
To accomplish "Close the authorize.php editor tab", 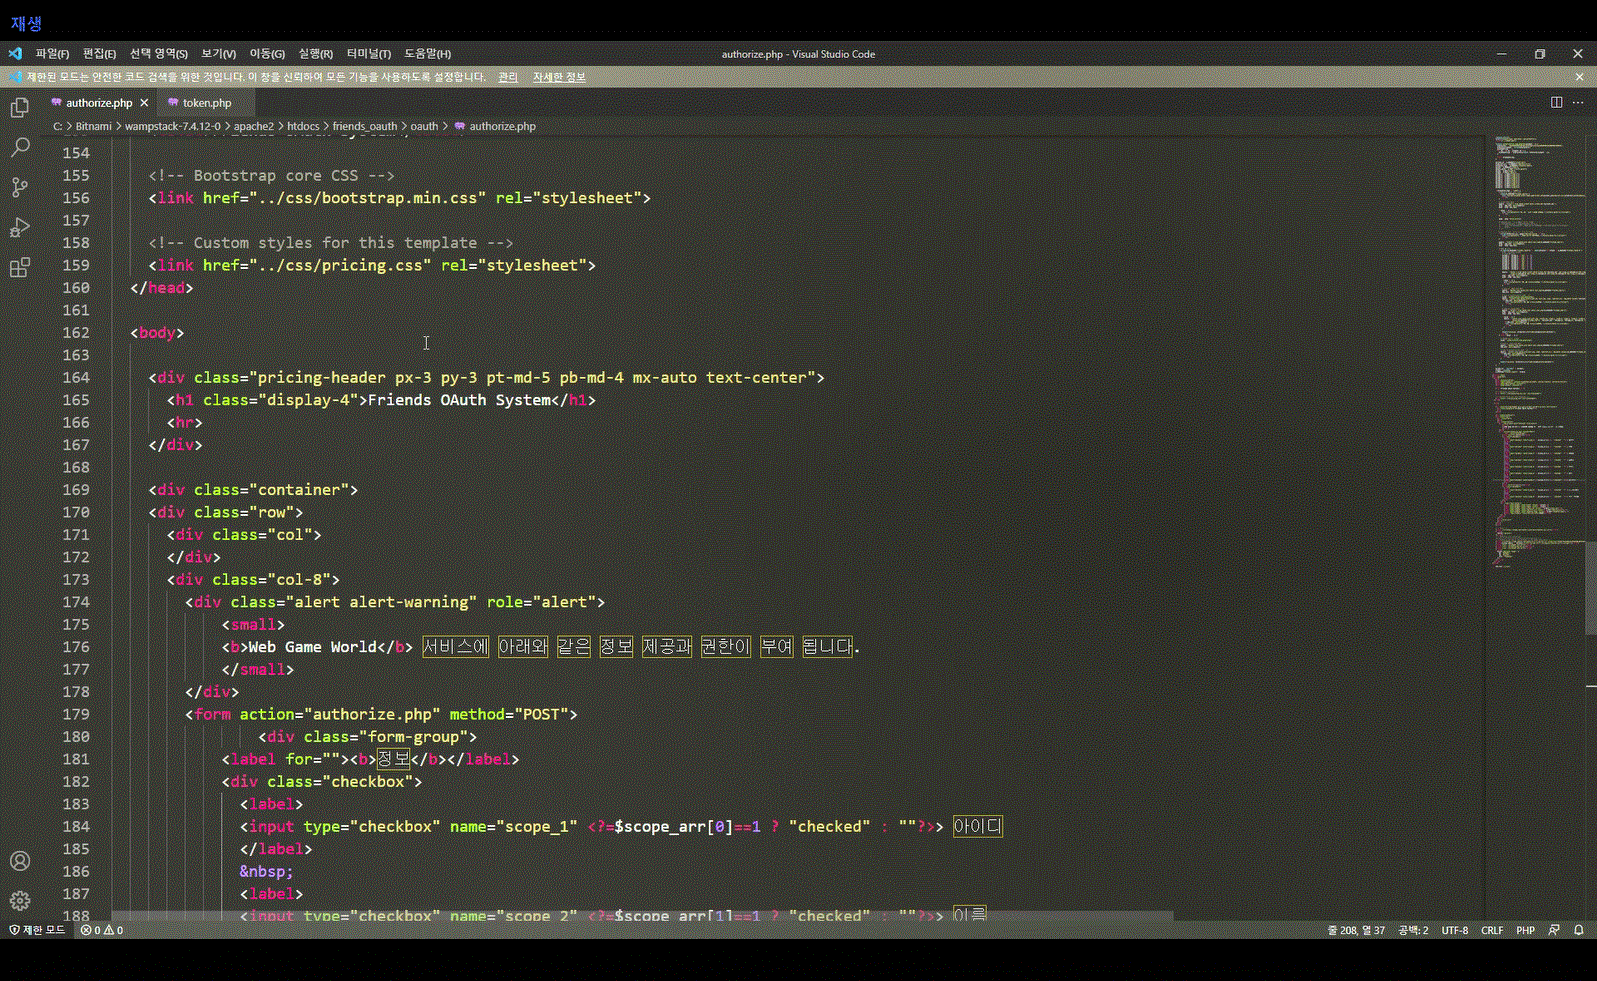I will click(x=144, y=103).
